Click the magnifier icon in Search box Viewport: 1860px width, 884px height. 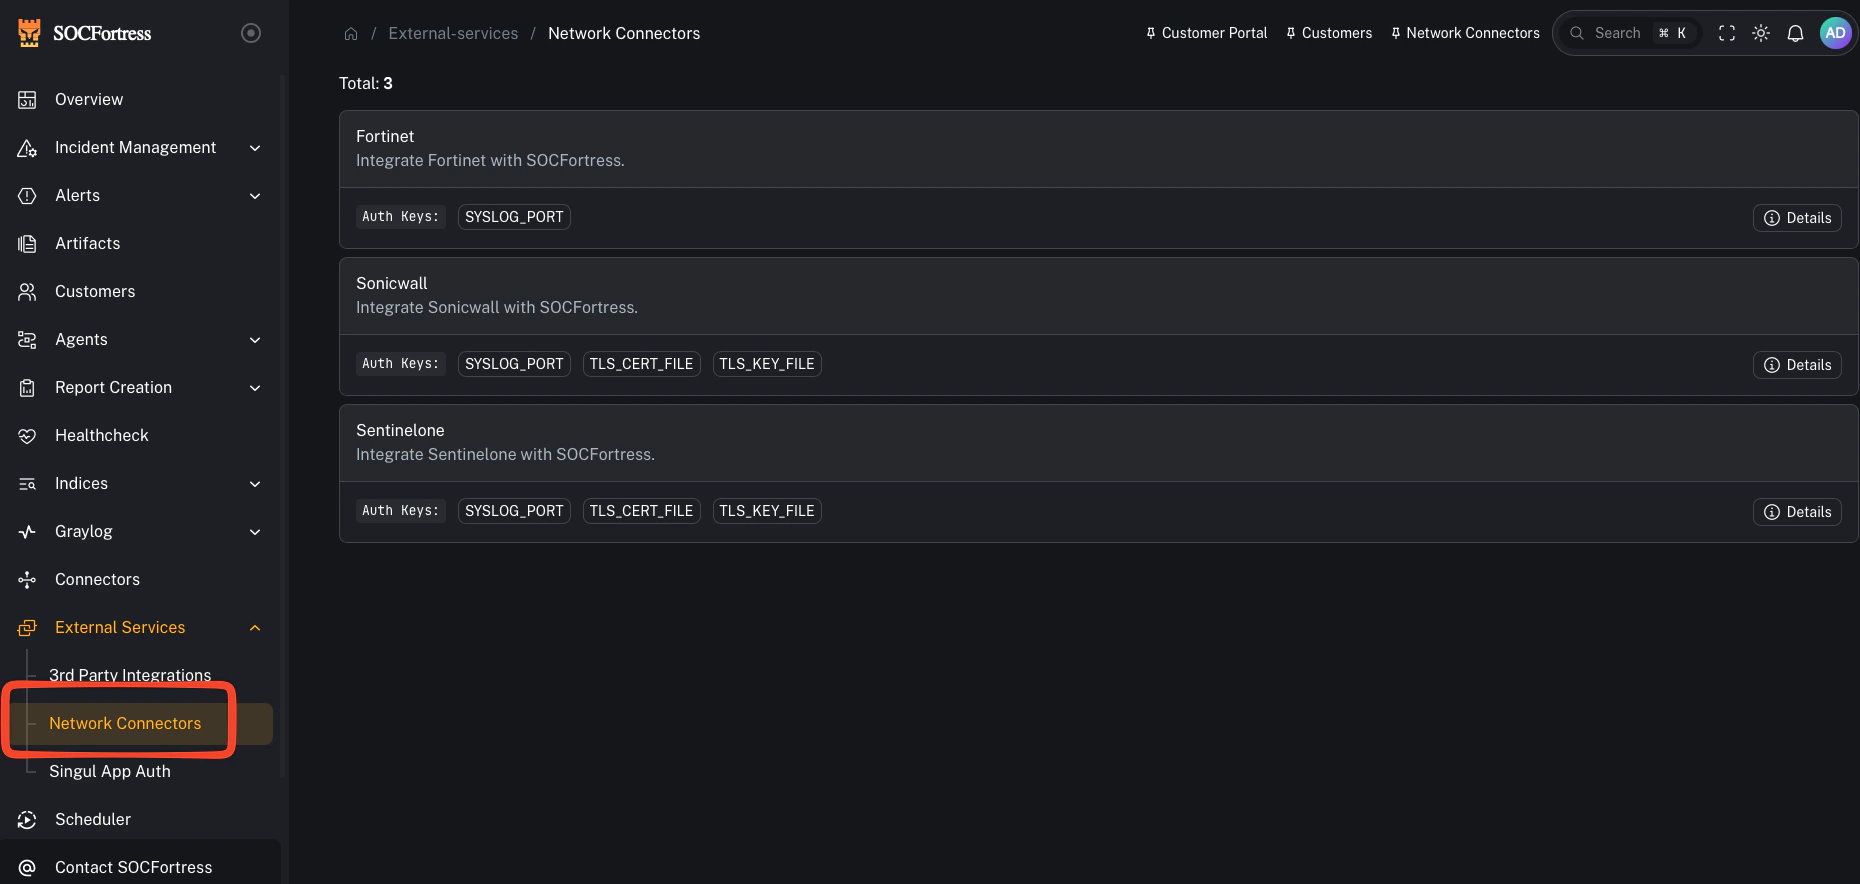1577,33
